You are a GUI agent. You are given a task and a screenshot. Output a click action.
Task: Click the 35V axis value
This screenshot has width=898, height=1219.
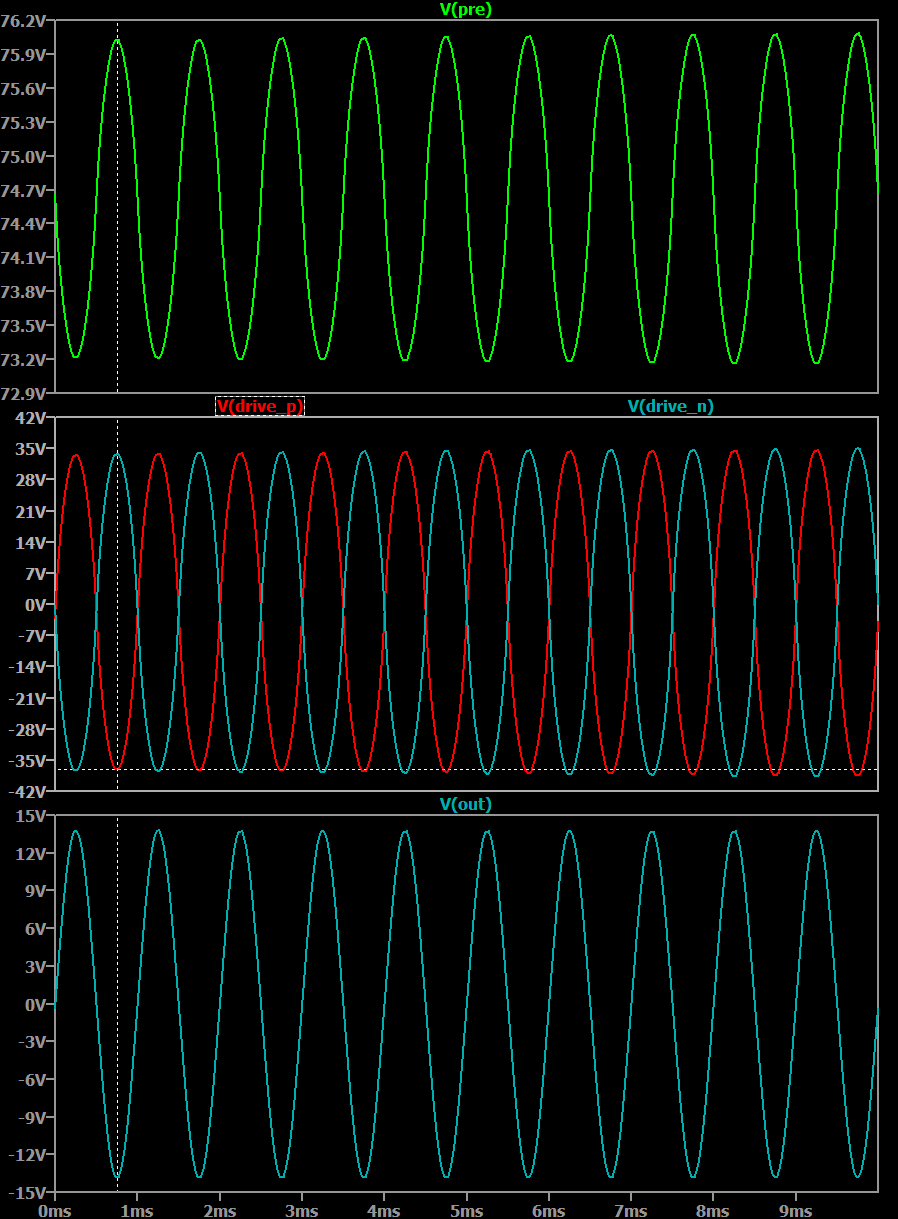(x=31, y=449)
